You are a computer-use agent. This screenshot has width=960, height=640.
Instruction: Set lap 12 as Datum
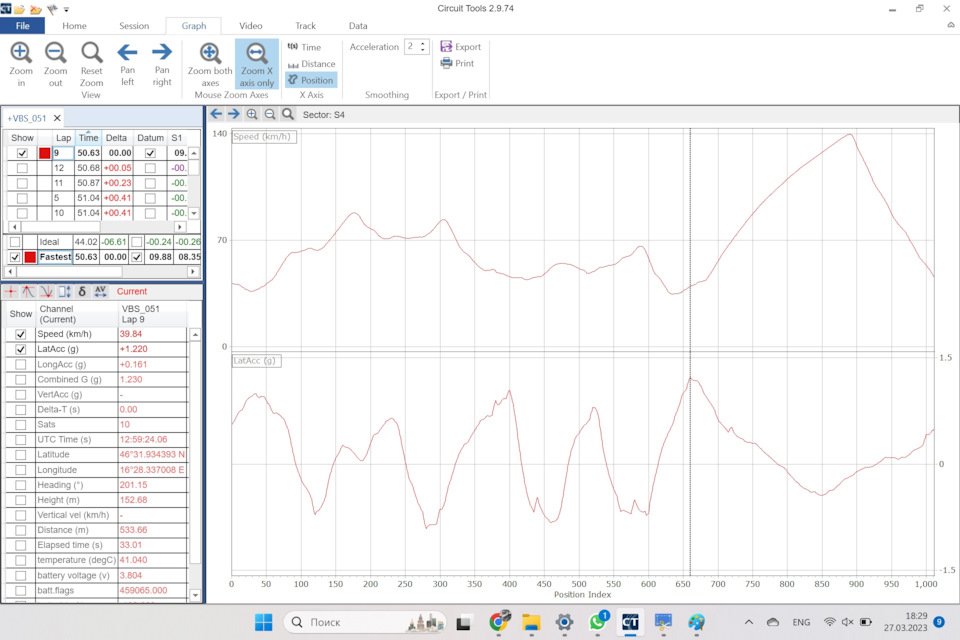tap(150, 168)
